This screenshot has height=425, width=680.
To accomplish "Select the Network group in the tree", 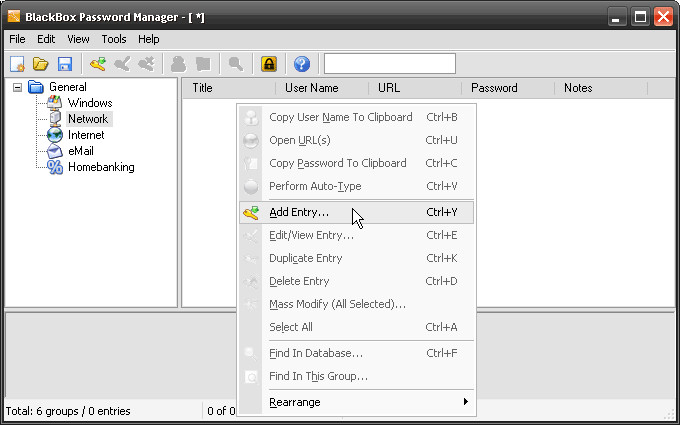I will coord(88,119).
